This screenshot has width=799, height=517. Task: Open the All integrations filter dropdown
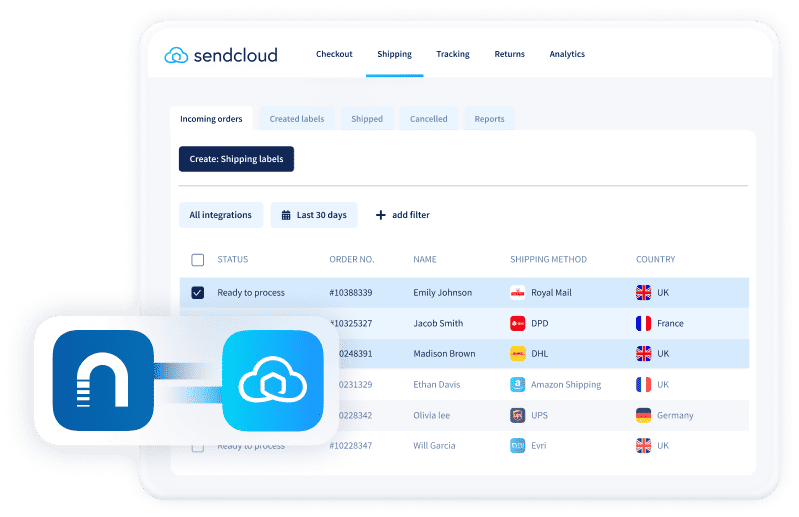pos(221,215)
